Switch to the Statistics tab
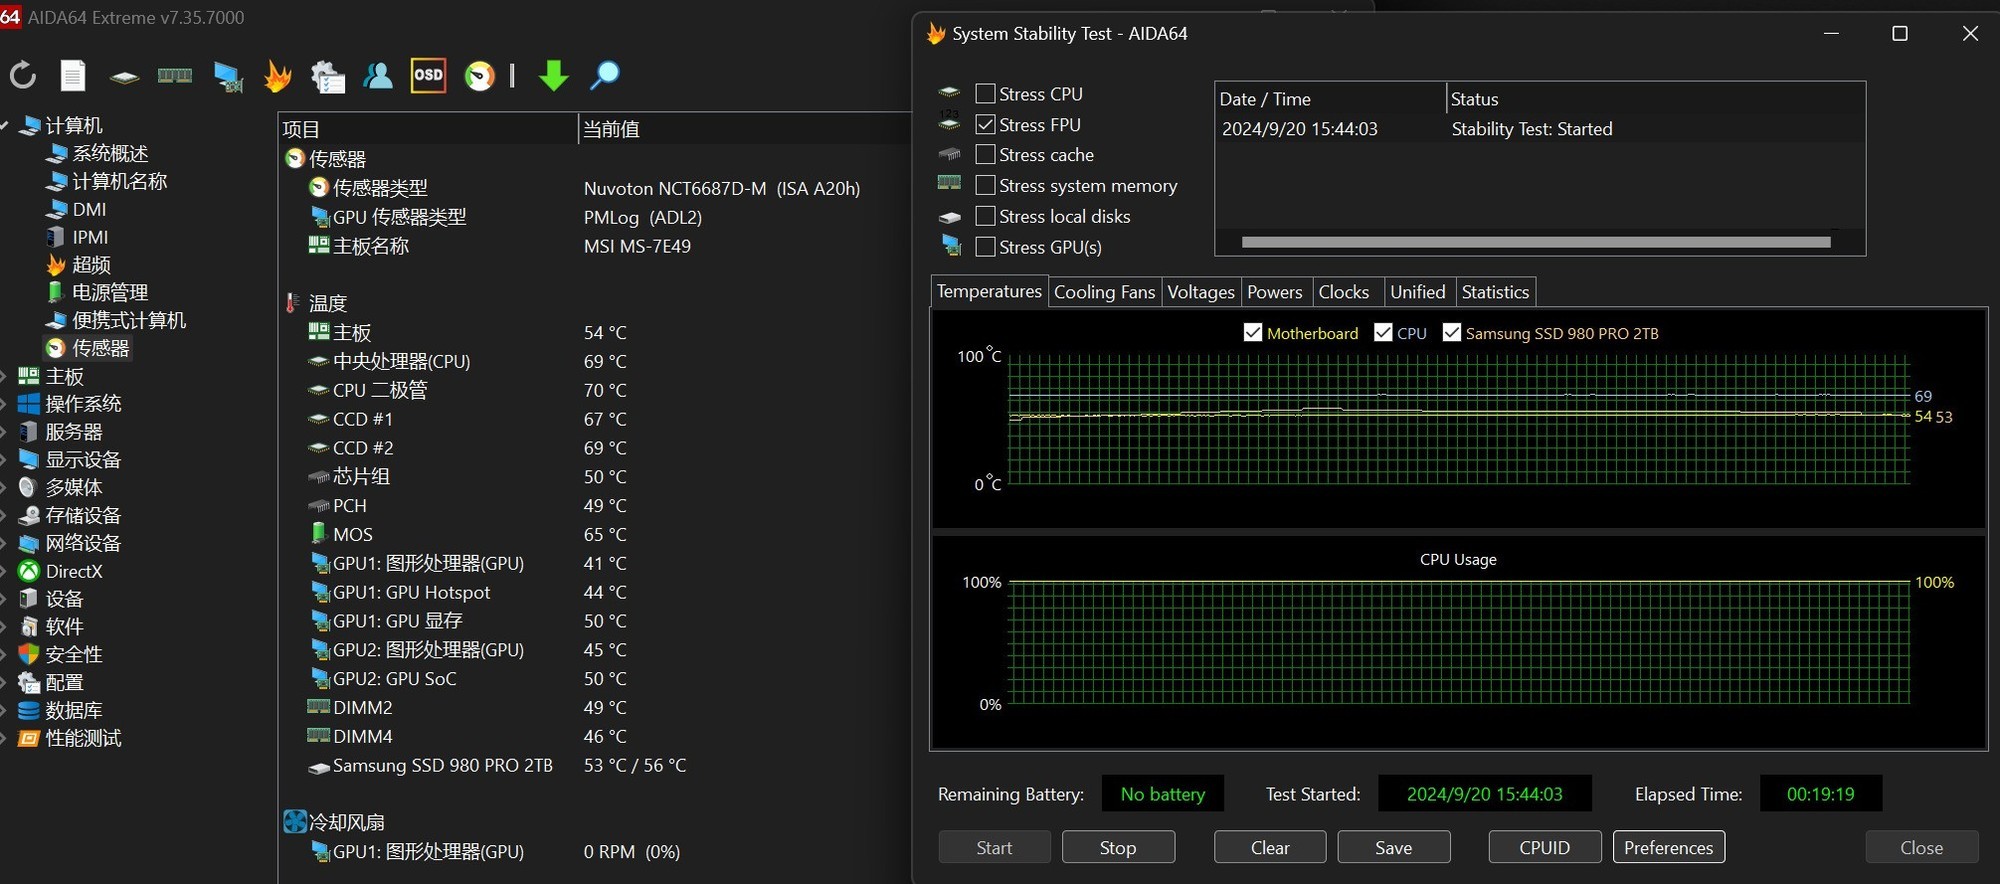This screenshot has height=884, width=2000. [x=1495, y=292]
